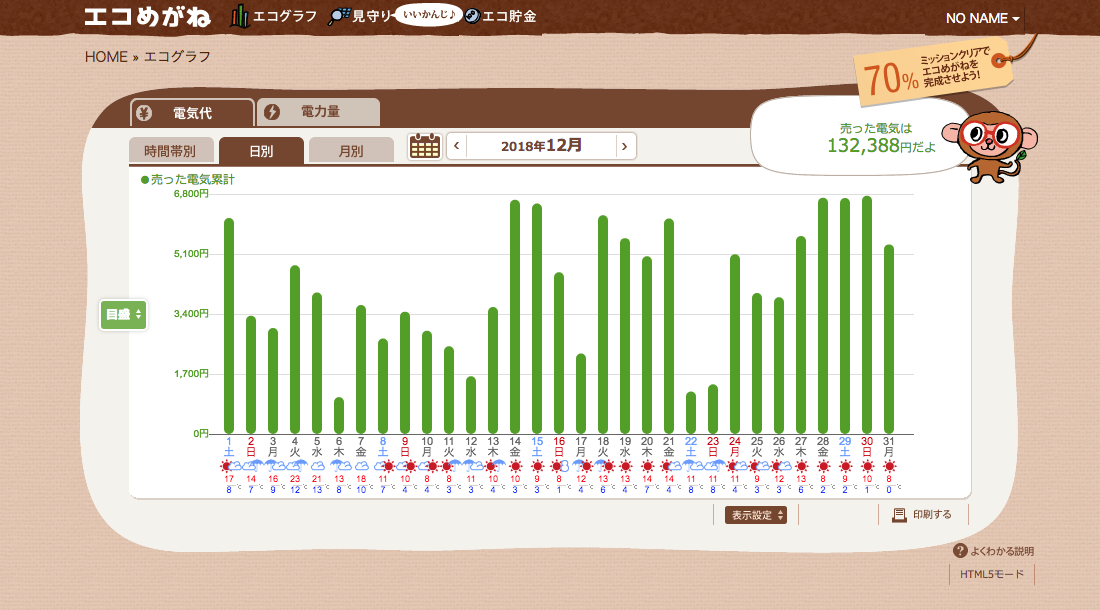Switch to the 電力量 tab
The width and height of the screenshot is (1100, 610).
coord(319,111)
